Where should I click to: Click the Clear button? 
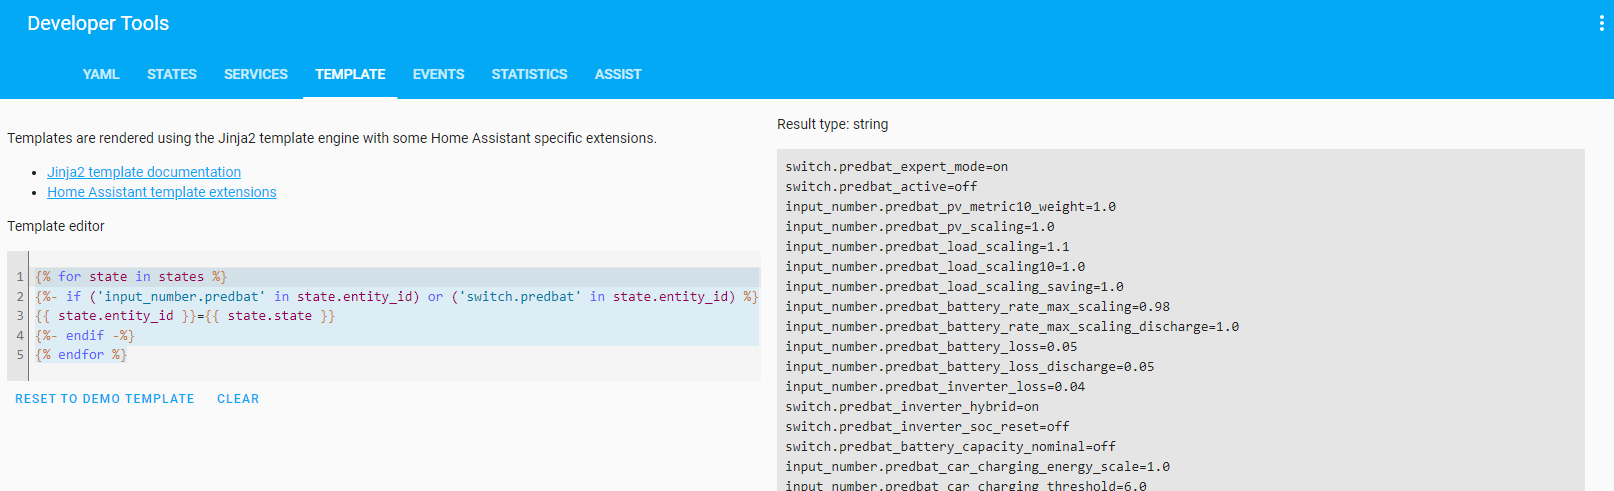[x=238, y=398]
